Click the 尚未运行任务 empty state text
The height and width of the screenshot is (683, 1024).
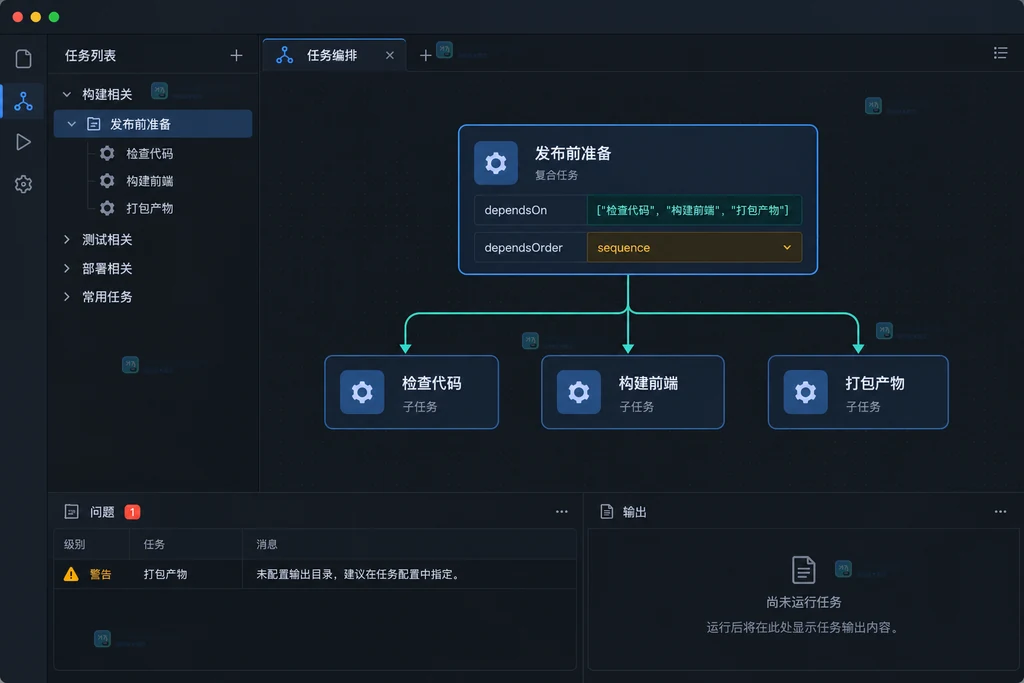[x=803, y=602]
